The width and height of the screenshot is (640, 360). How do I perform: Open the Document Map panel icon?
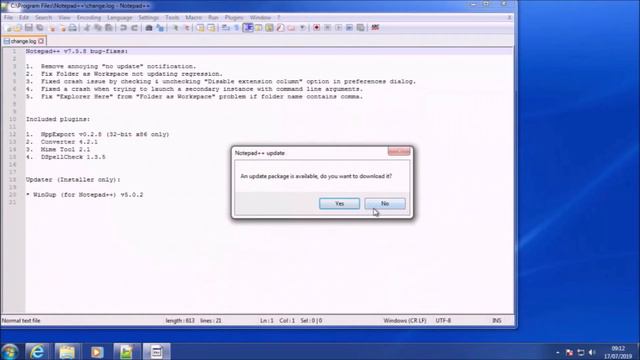click(269, 28)
